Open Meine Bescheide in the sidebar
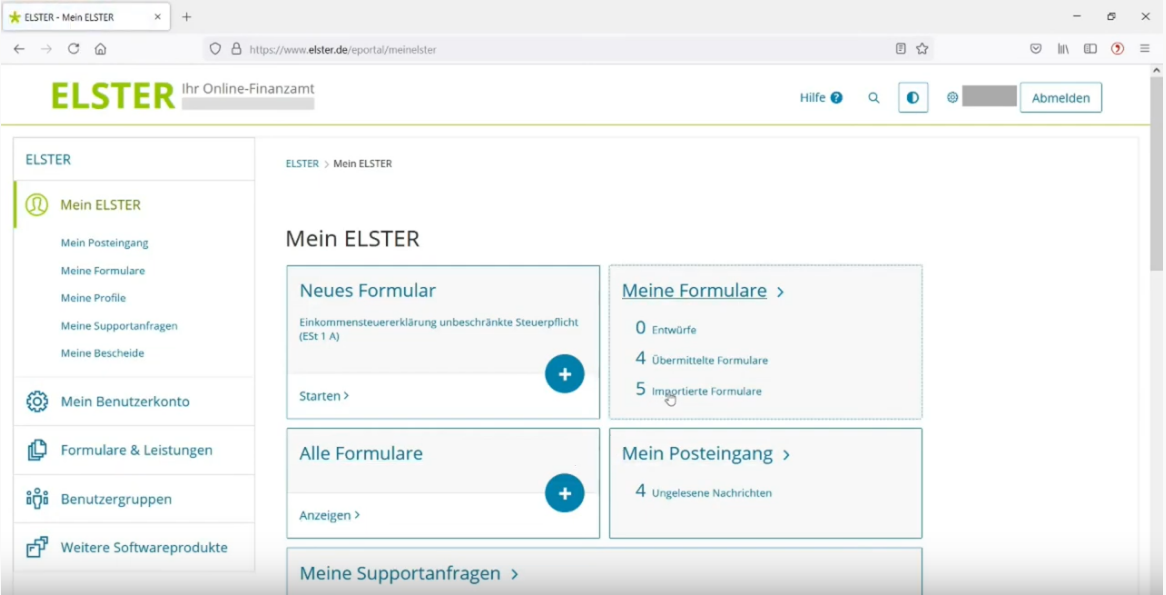Image resolution: width=1166 pixels, height=595 pixels. (103, 353)
